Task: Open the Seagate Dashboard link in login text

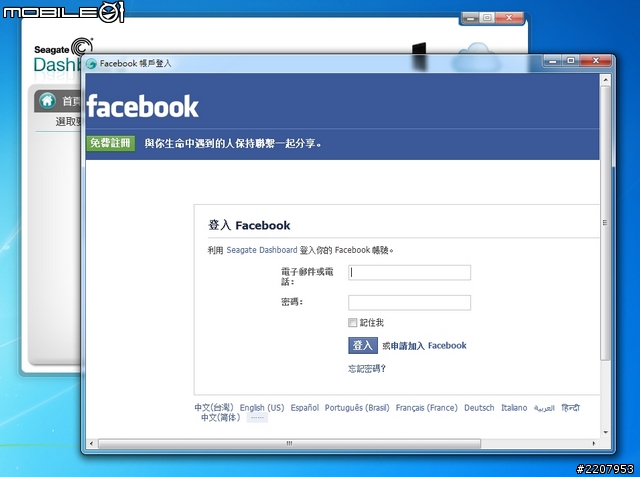Action: (262, 250)
